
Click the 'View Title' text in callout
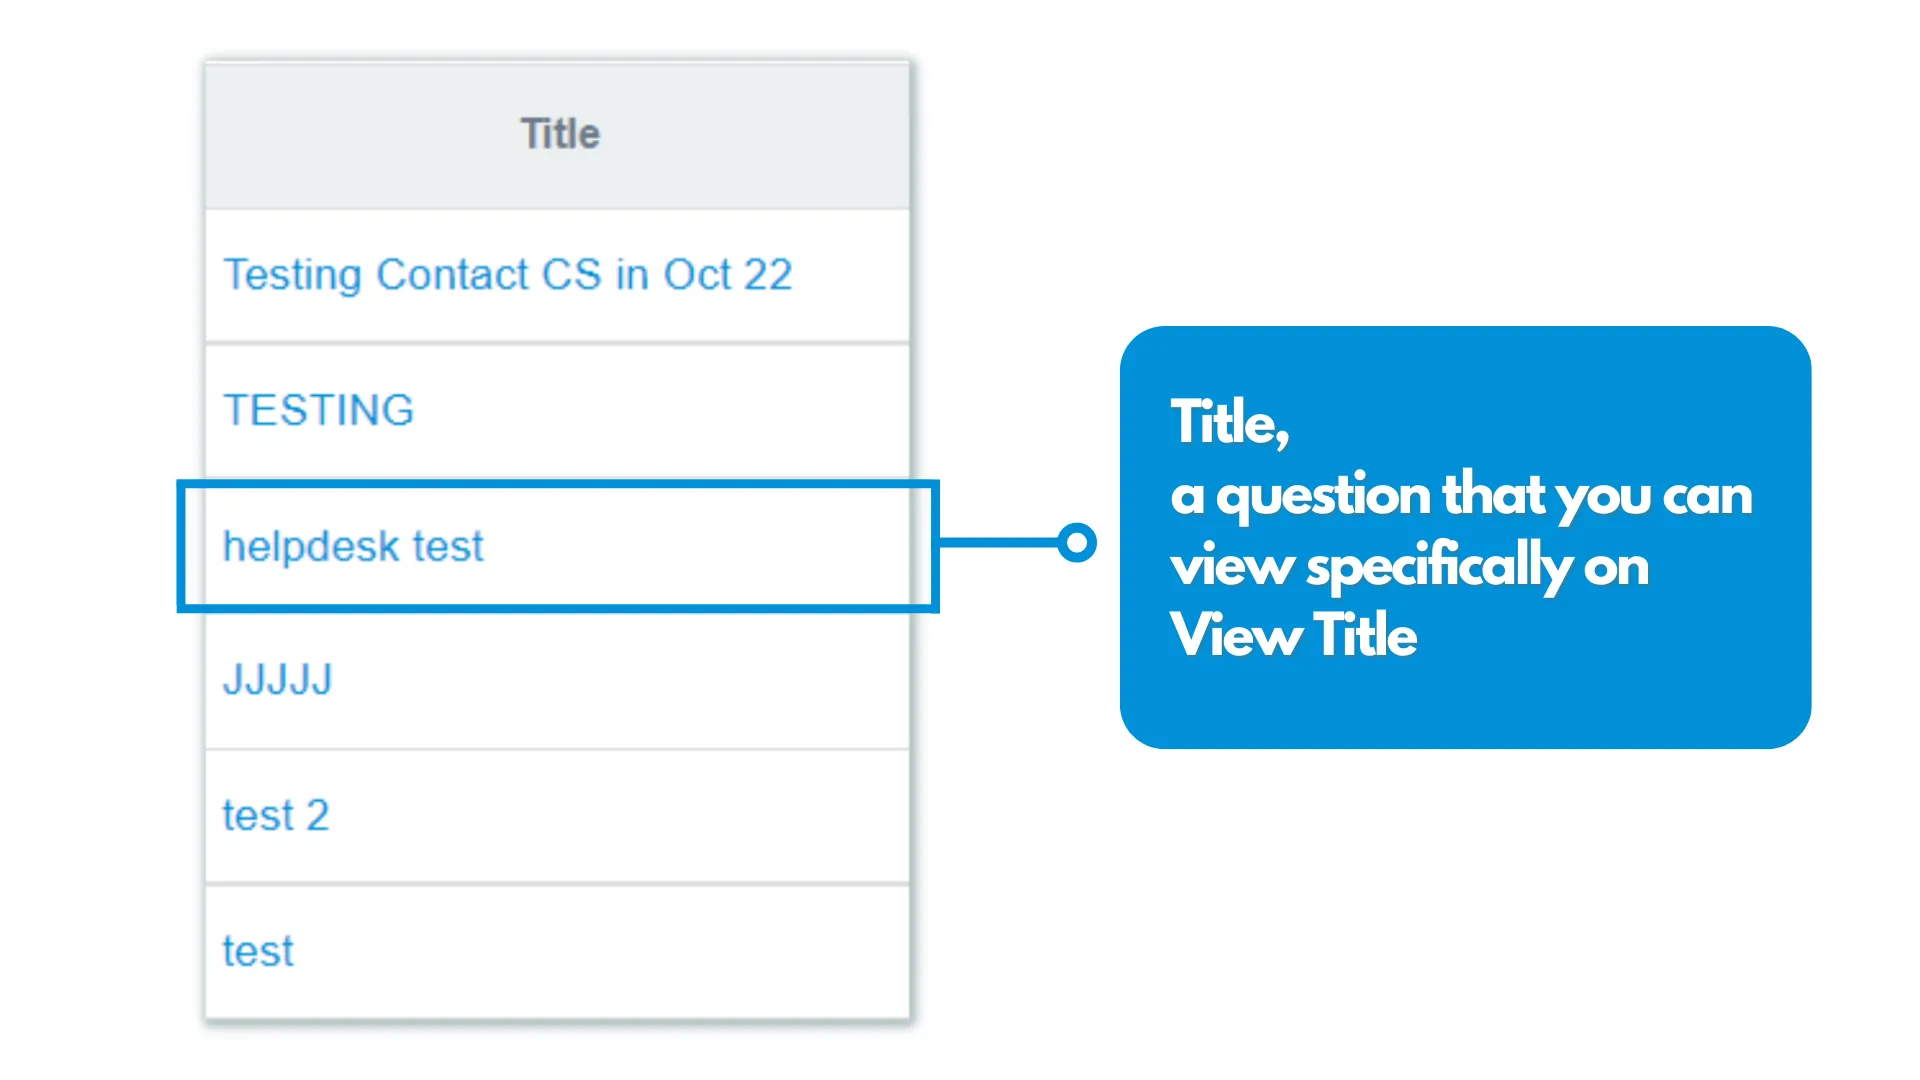click(1294, 634)
